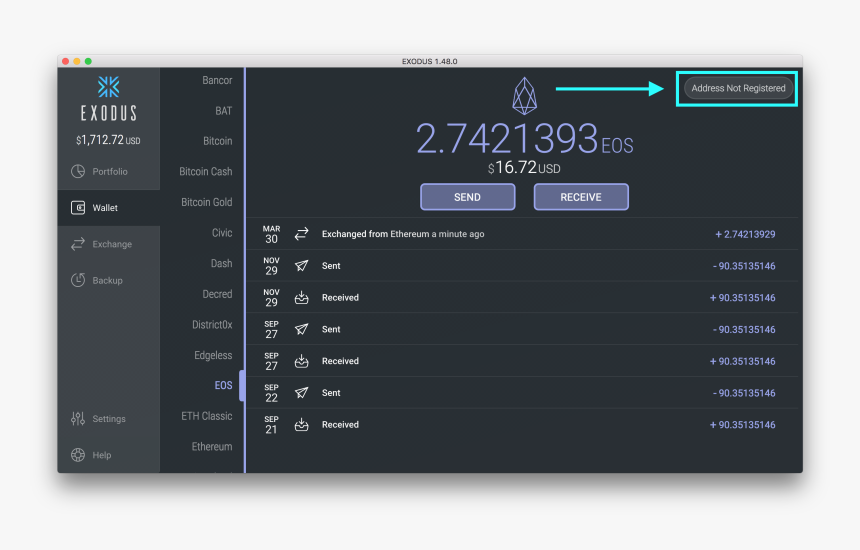
Task: Click the SEP 21 date cell
Action: pos(271,424)
